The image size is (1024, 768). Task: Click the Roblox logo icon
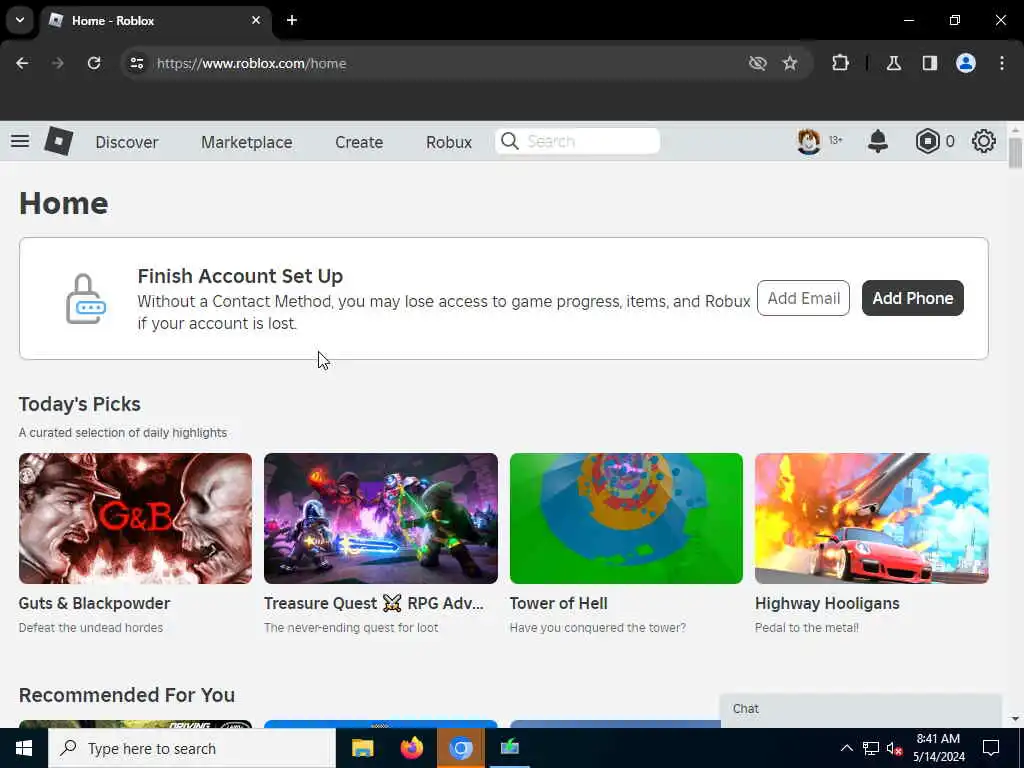tap(58, 141)
